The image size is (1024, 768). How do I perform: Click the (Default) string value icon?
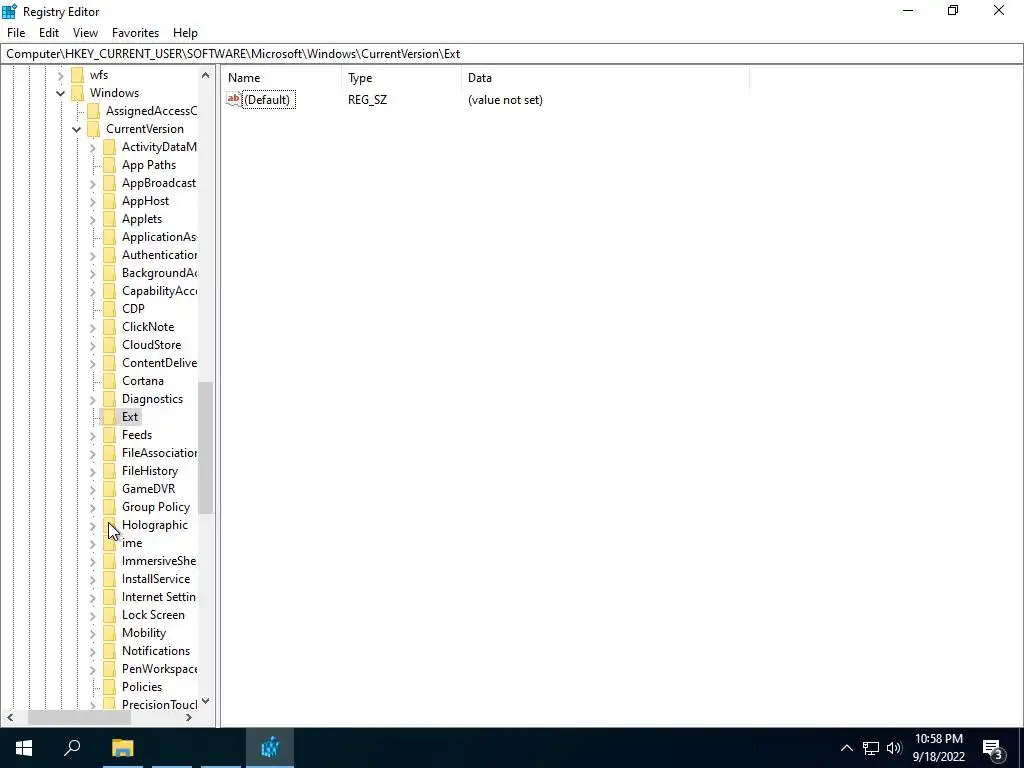tap(233, 99)
